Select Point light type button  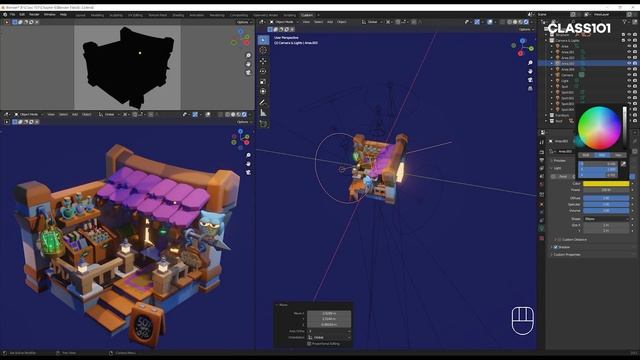click(x=563, y=176)
